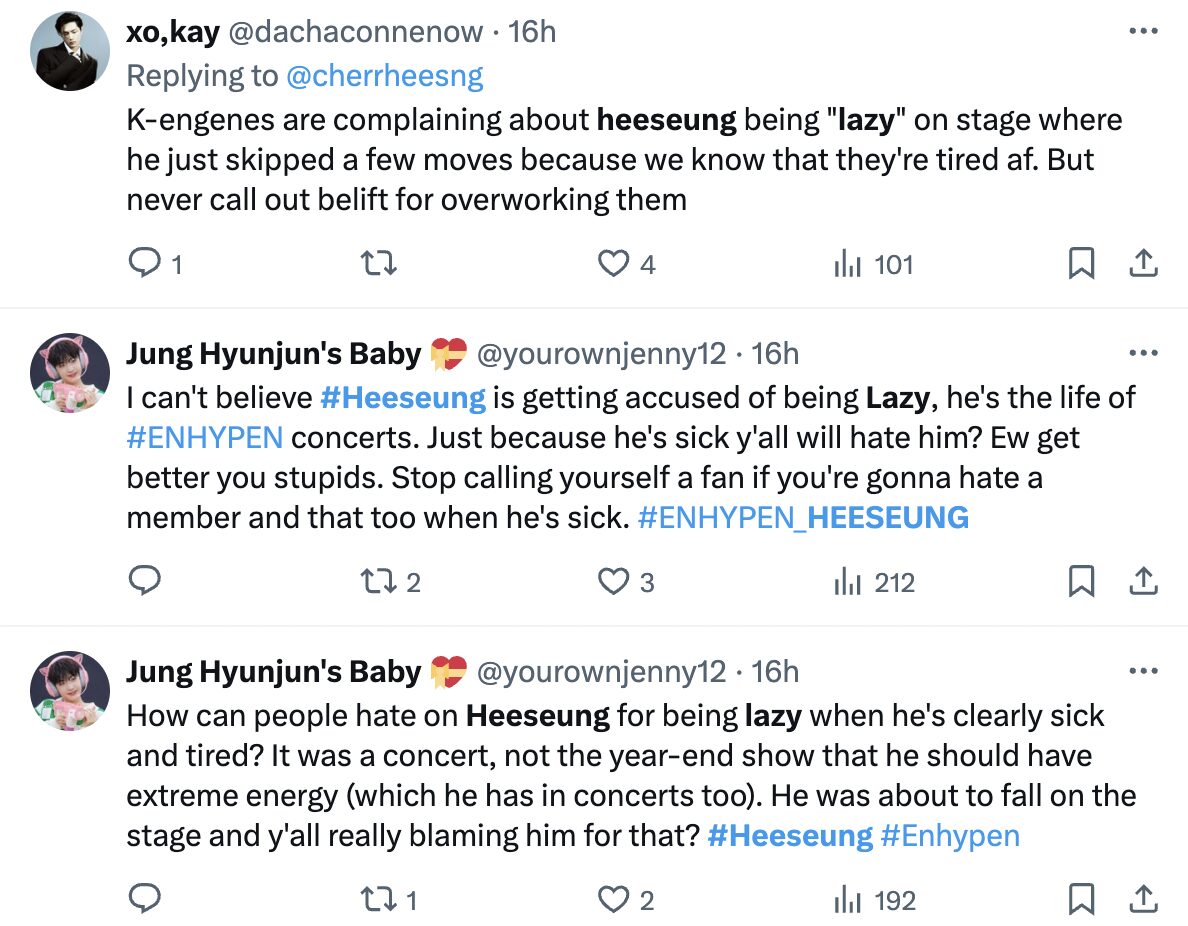The height and width of the screenshot is (926, 1188).
Task: Like the tweet with 3 likes
Action: click(x=613, y=582)
